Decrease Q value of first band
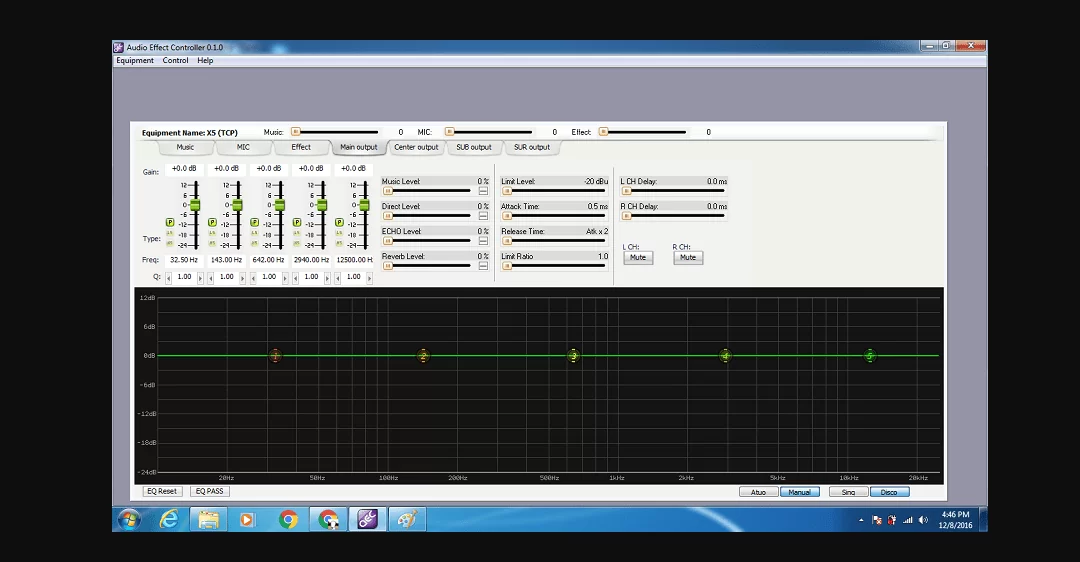This screenshot has width=1080, height=562. coord(168,277)
